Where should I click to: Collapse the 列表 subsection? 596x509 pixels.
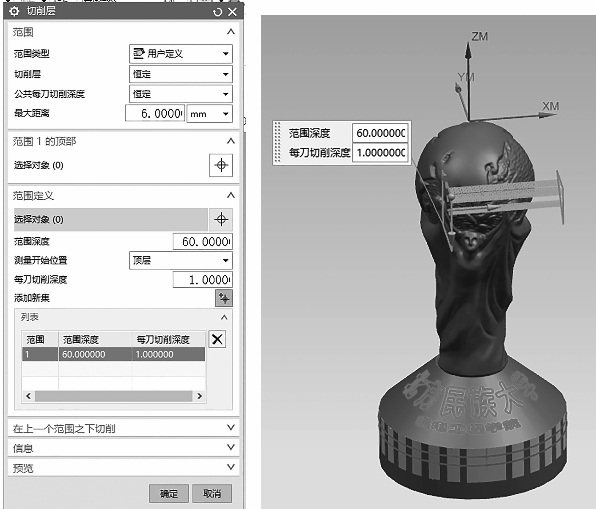pos(224,317)
